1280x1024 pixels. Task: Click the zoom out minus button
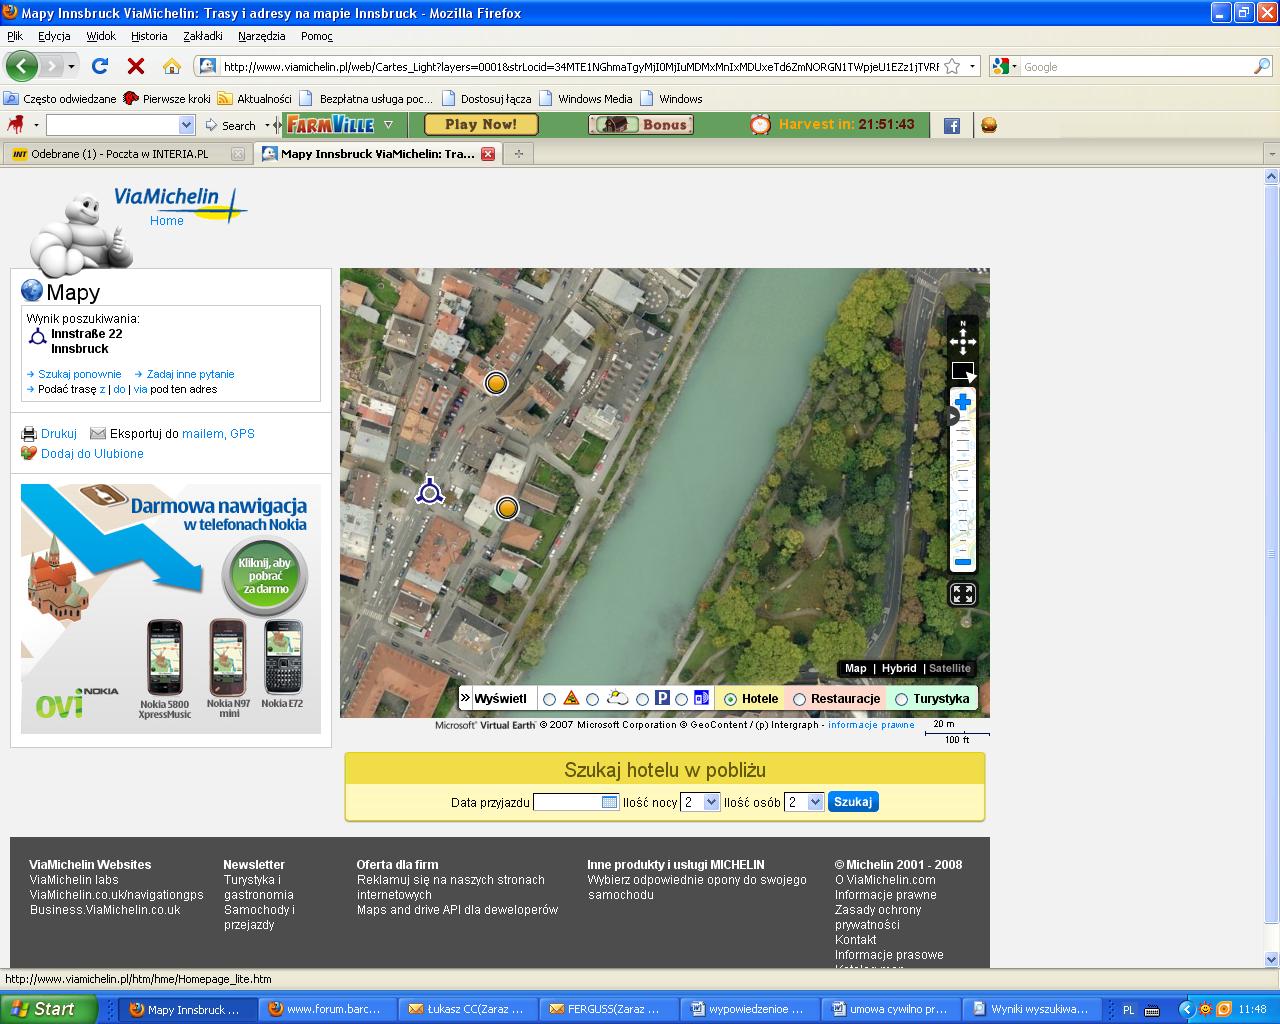962,562
